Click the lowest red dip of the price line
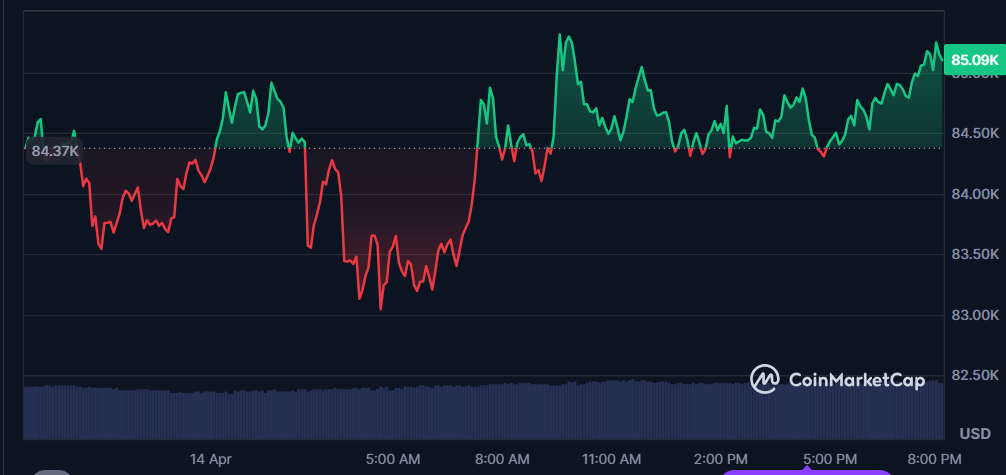This screenshot has height=475, width=1006. [x=381, y=308]
